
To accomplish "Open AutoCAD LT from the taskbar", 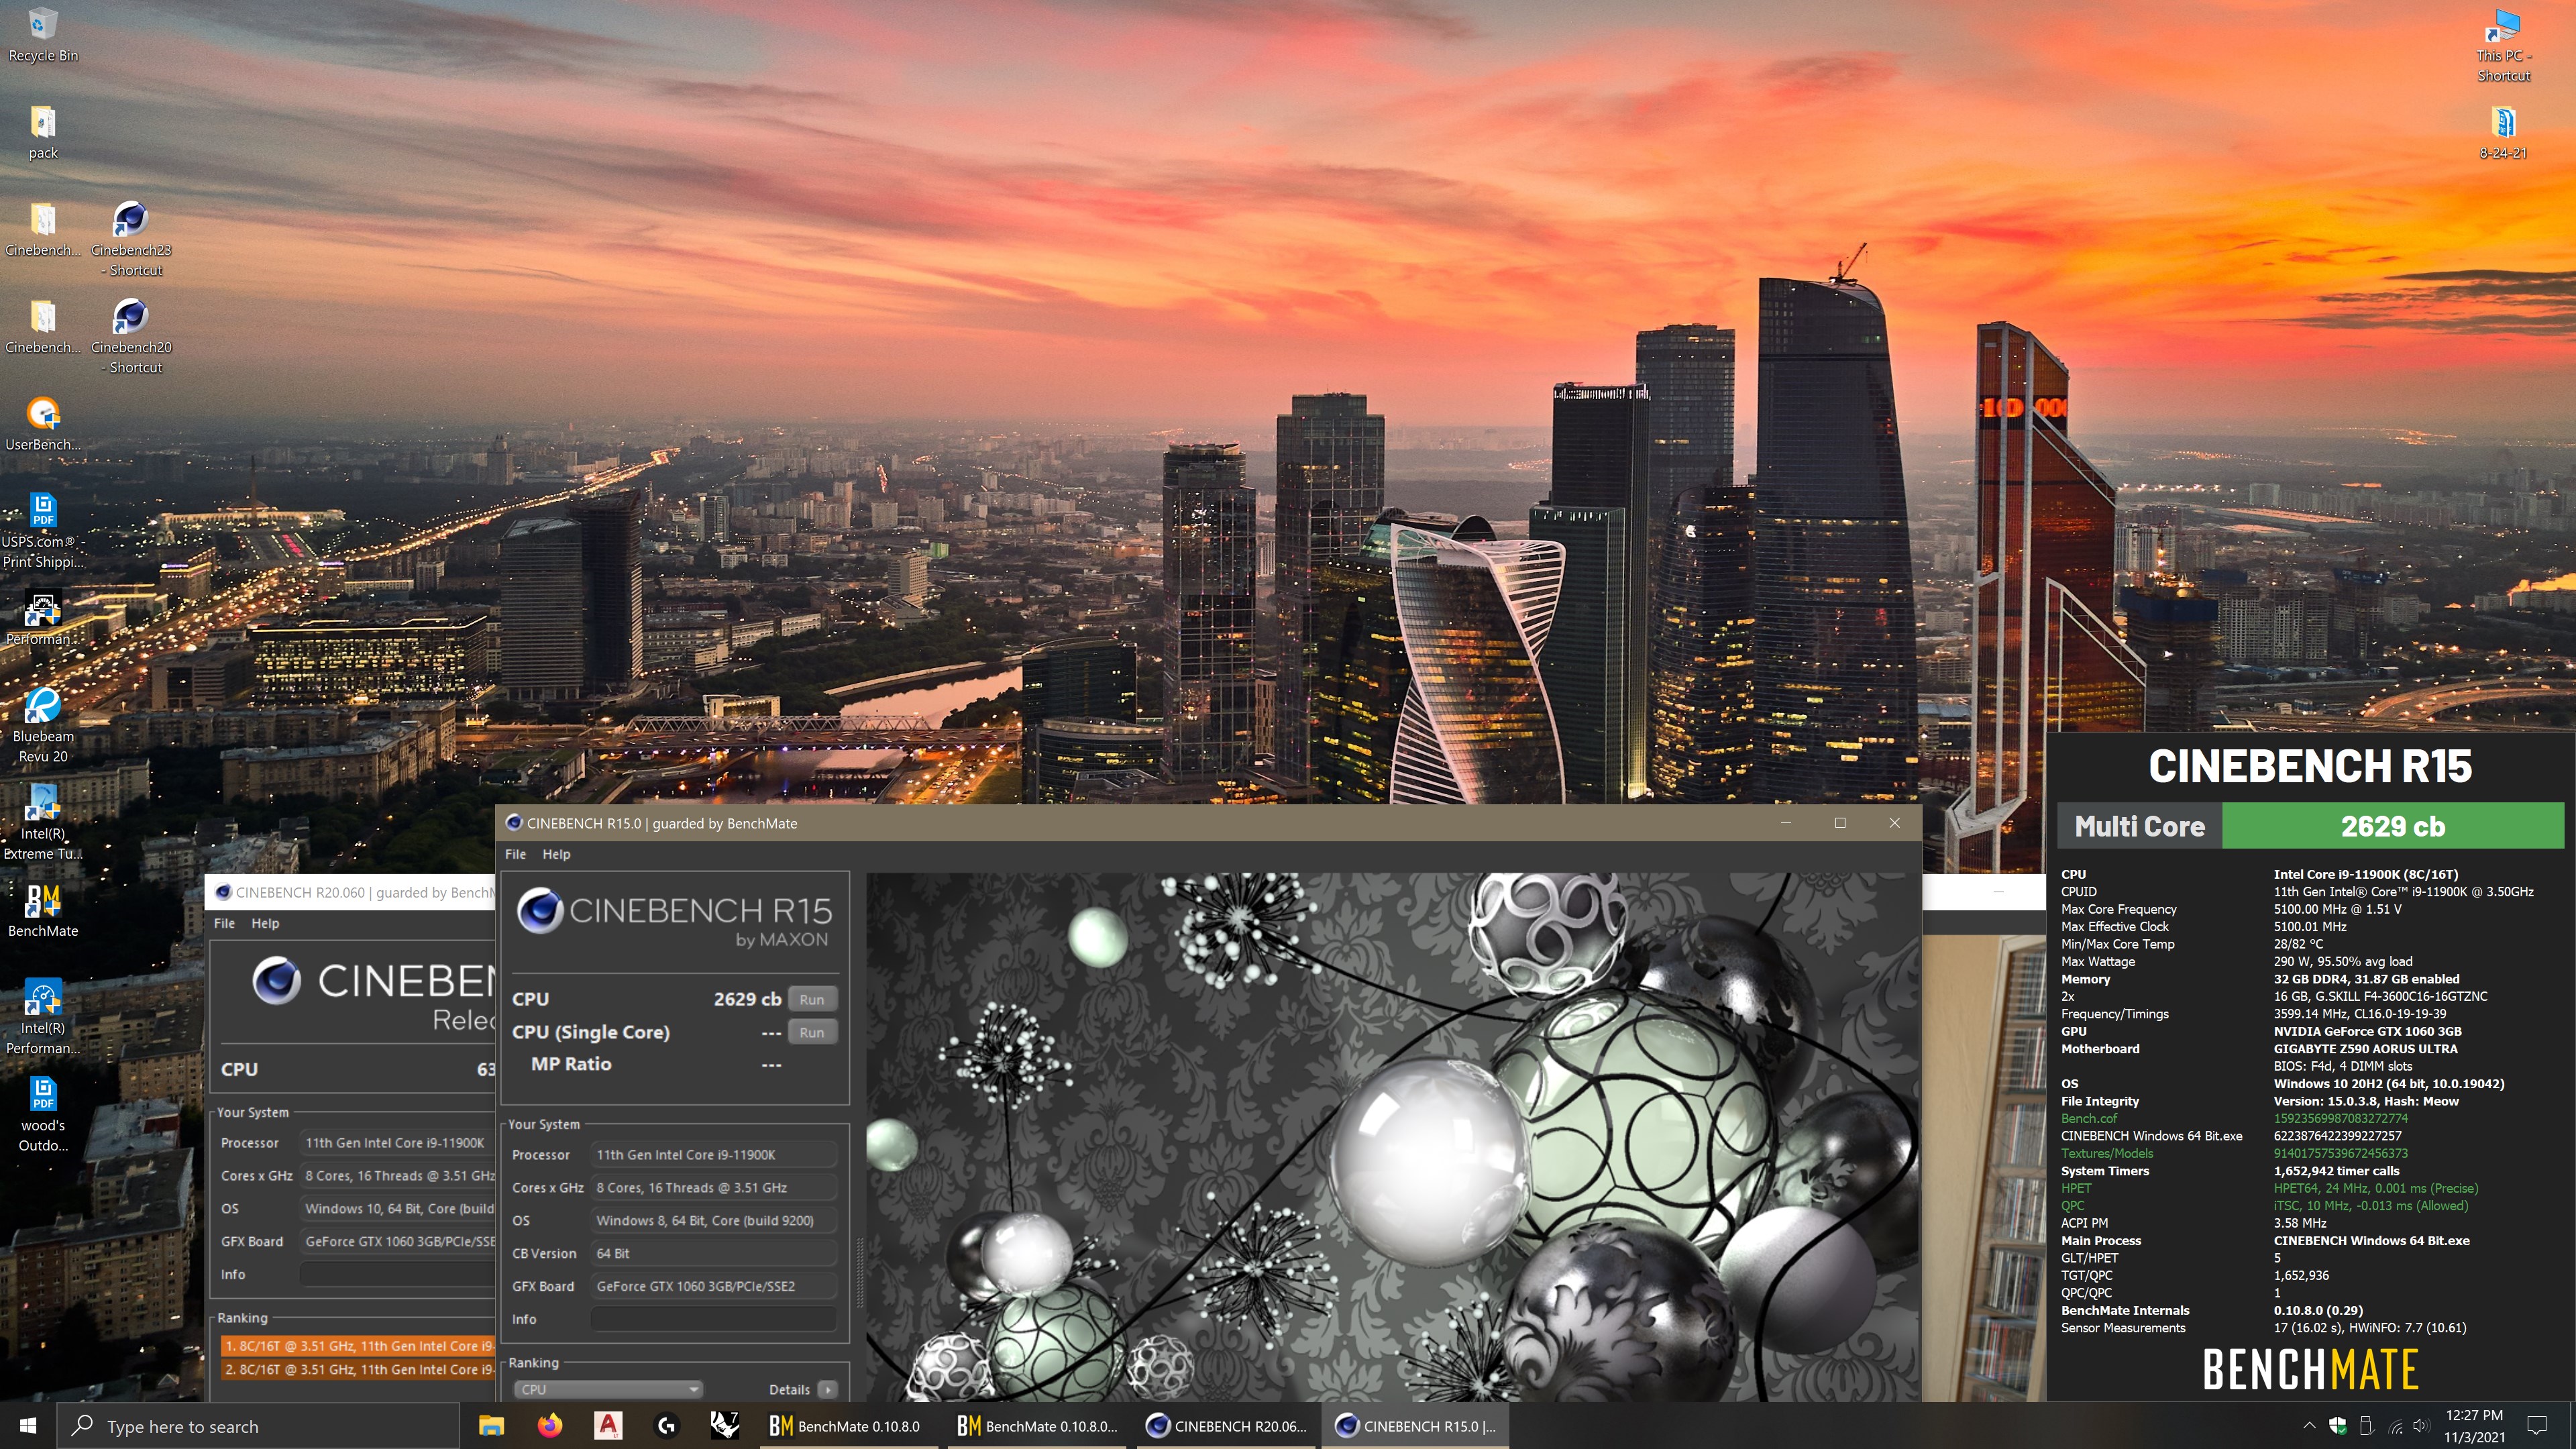I will click(608, 1425).
